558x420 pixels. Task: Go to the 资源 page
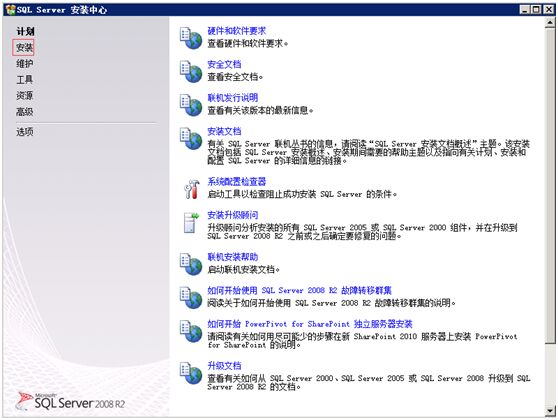(x=25, y=95)
